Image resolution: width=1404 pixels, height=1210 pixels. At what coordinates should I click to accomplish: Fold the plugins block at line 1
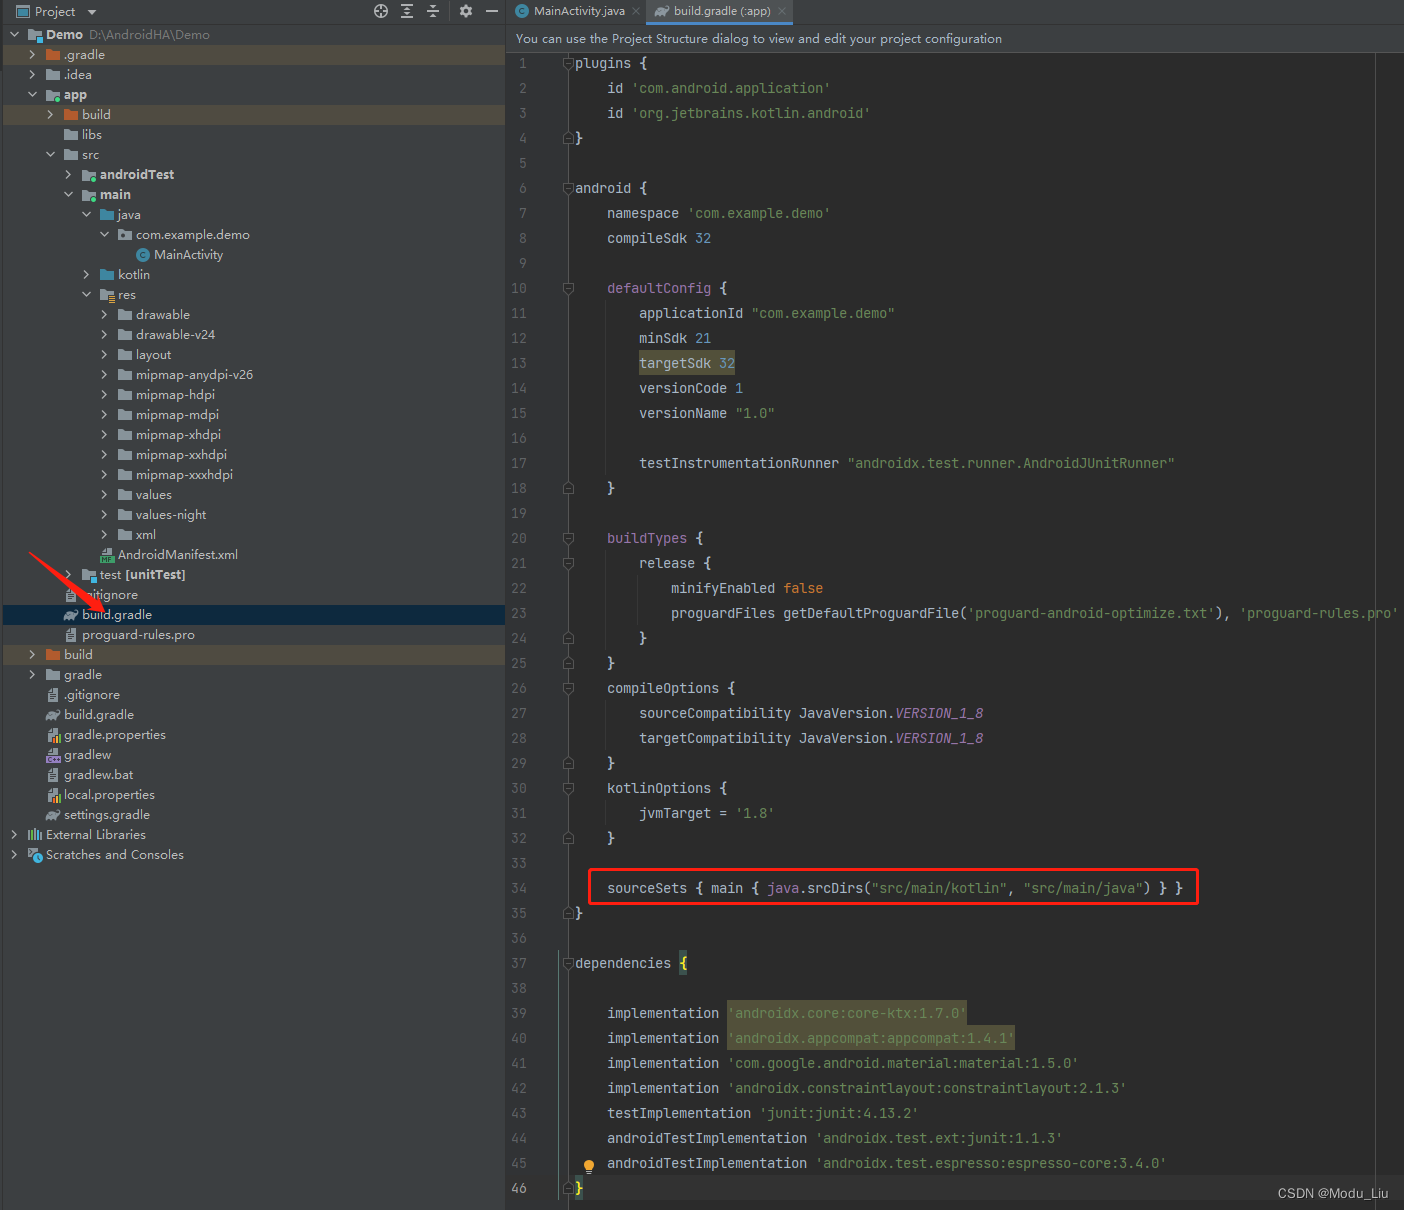(x=568, y=63)
